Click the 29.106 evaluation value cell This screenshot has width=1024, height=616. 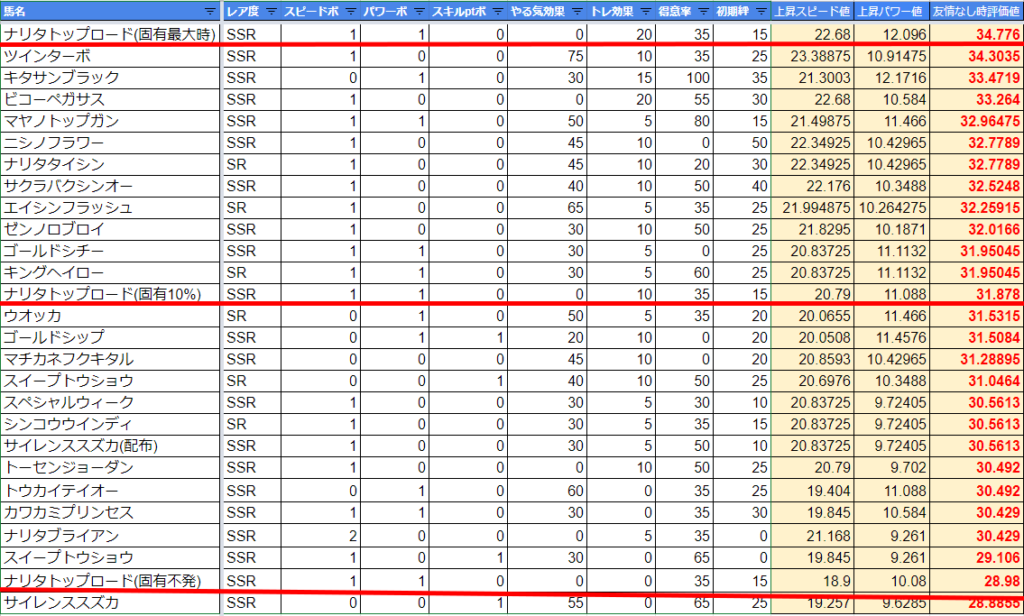click(976, 557)
